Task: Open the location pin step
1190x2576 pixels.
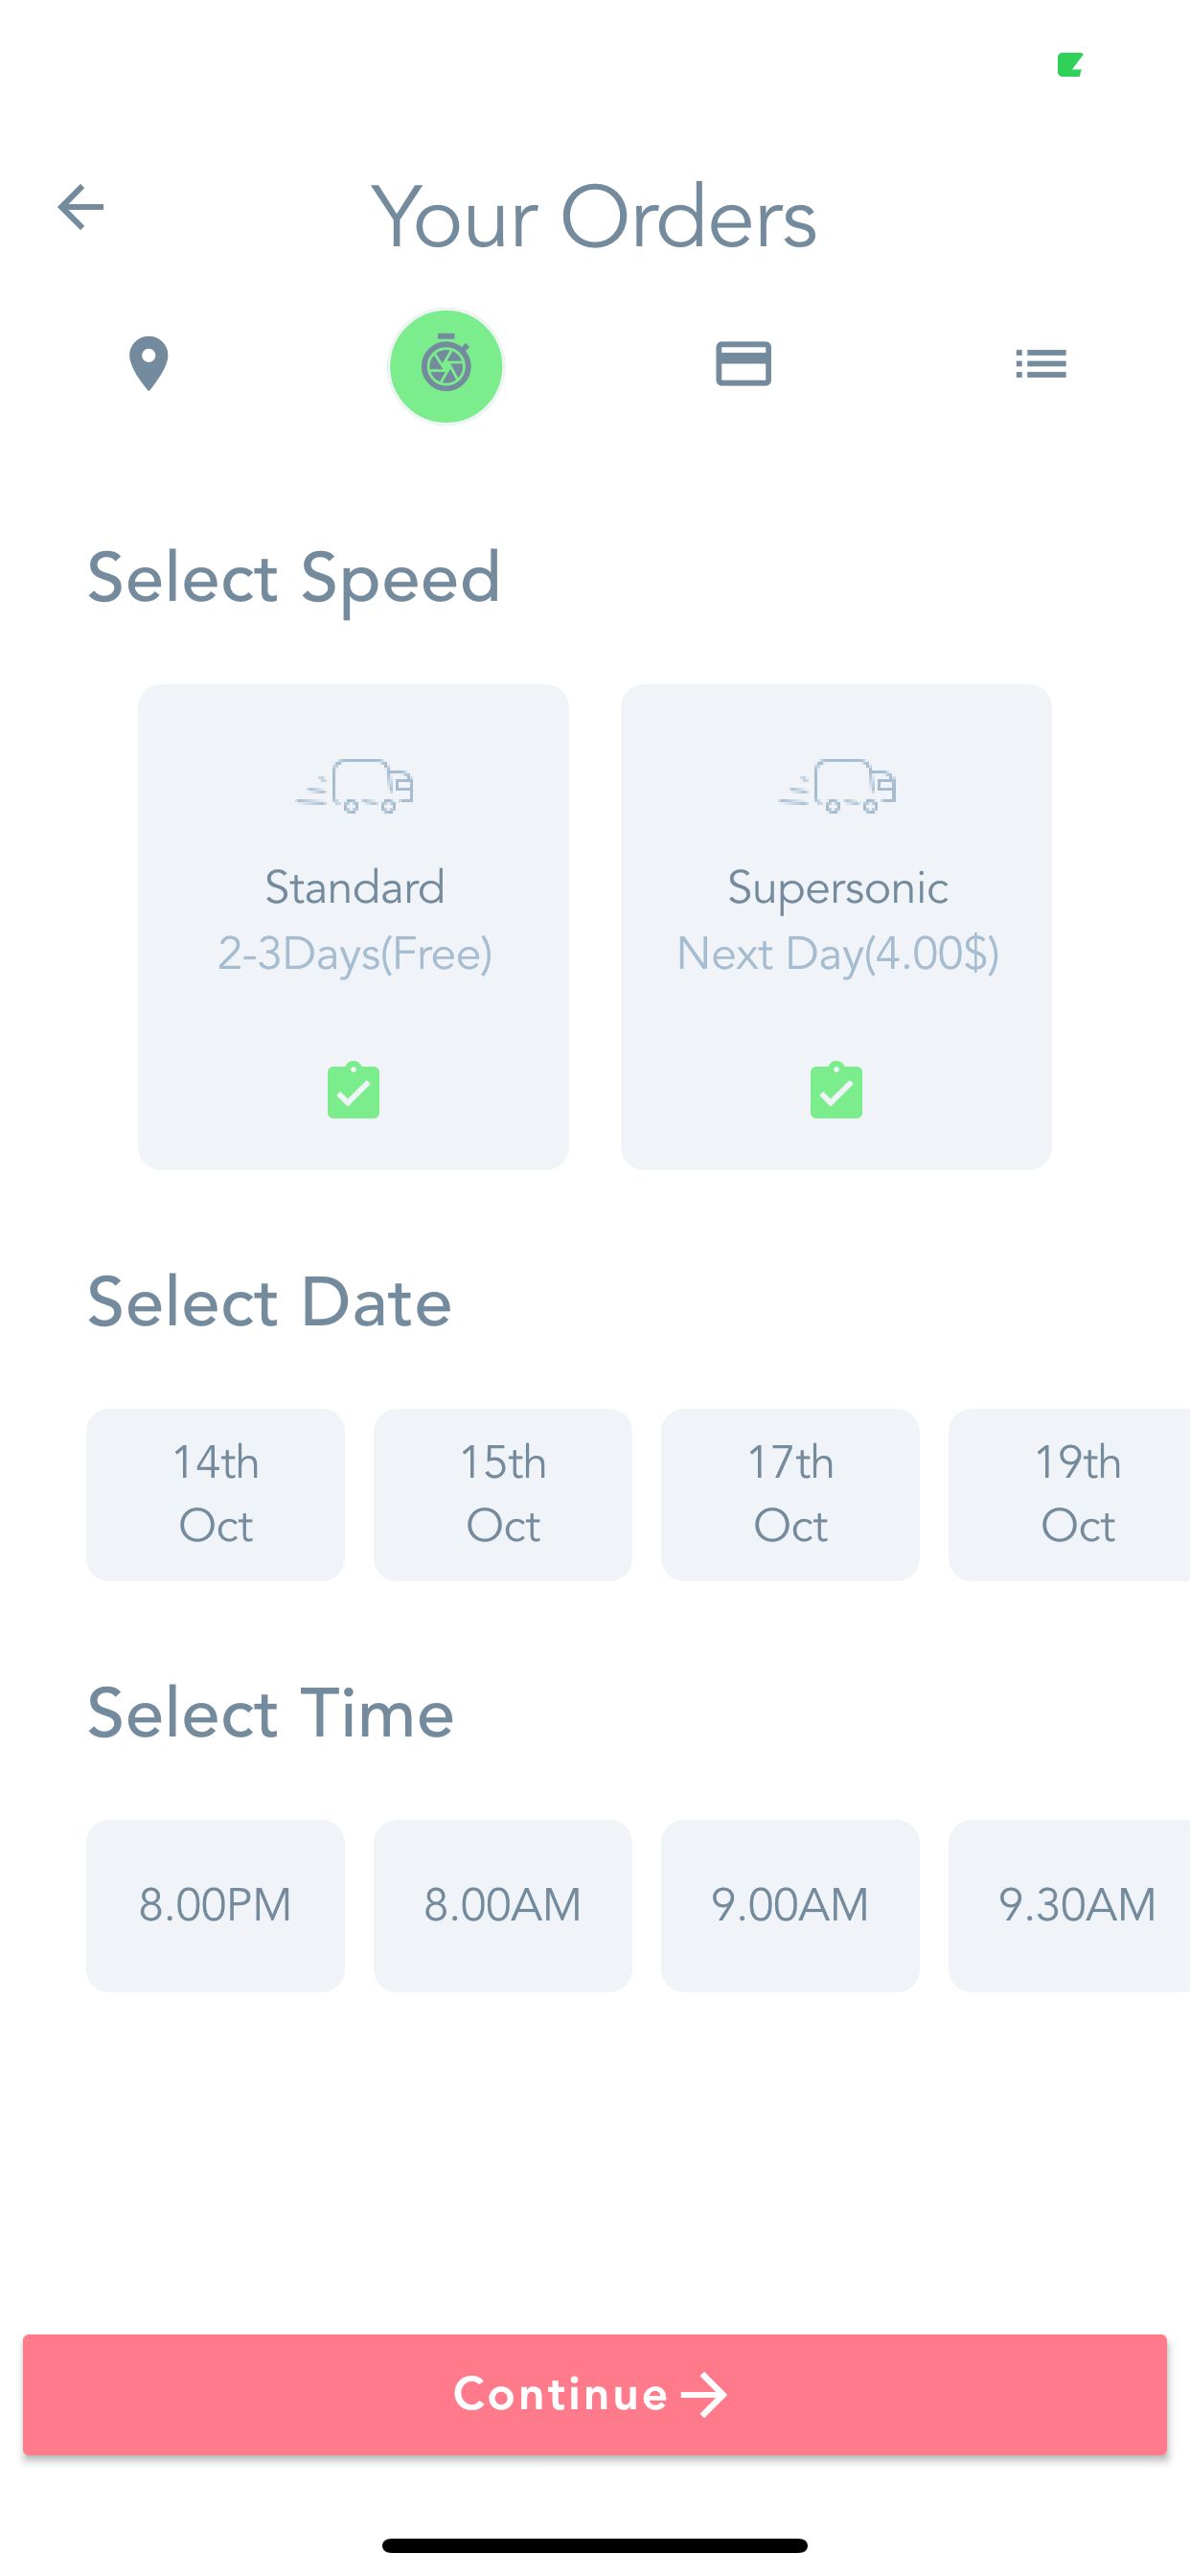Action: (x=148, y=363)
